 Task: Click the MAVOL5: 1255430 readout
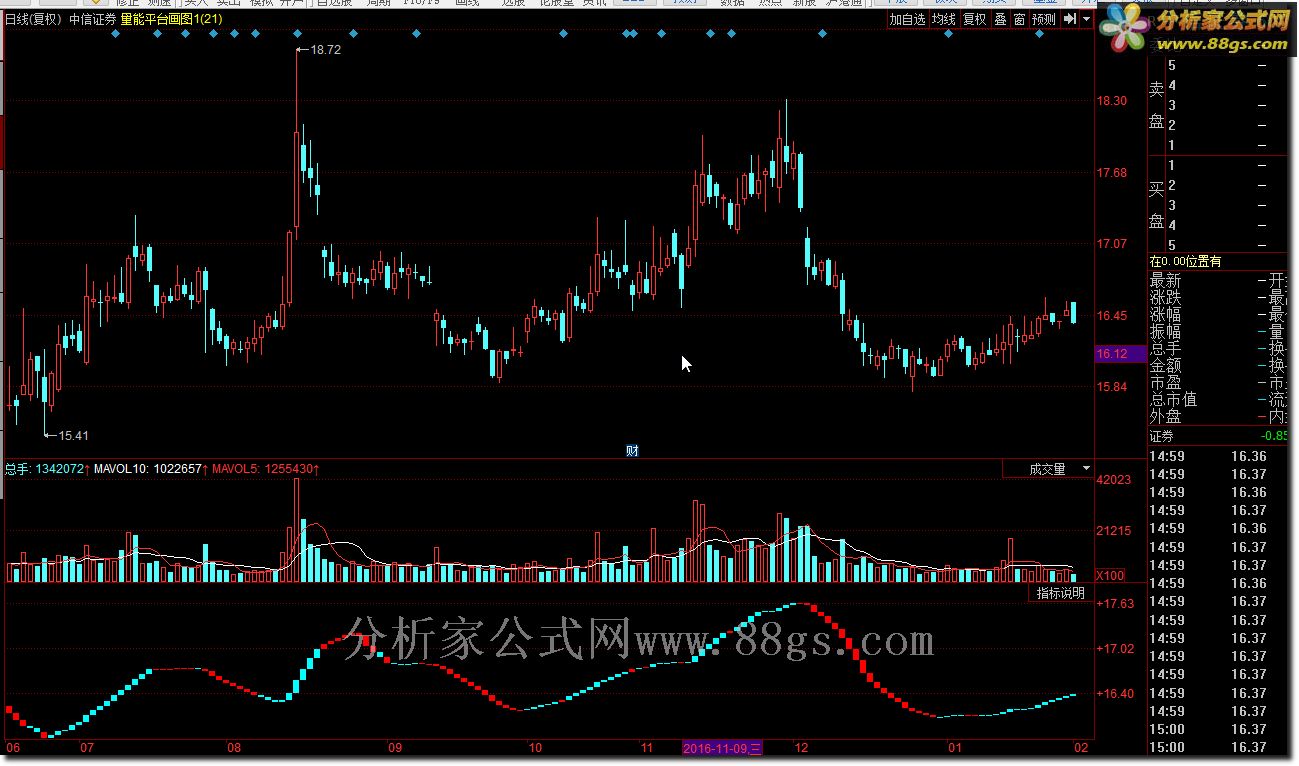click(x=266, y=468)
